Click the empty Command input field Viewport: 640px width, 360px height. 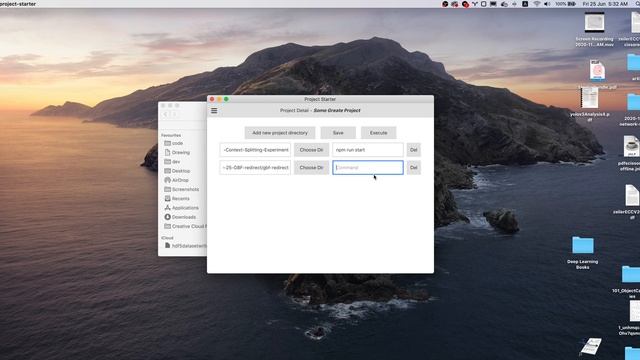(x=368, y=167)
